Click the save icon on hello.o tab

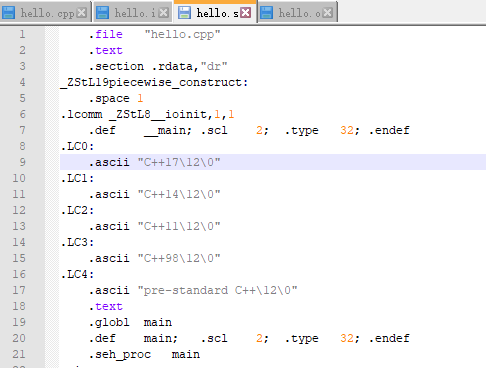(x=266, y=13)
